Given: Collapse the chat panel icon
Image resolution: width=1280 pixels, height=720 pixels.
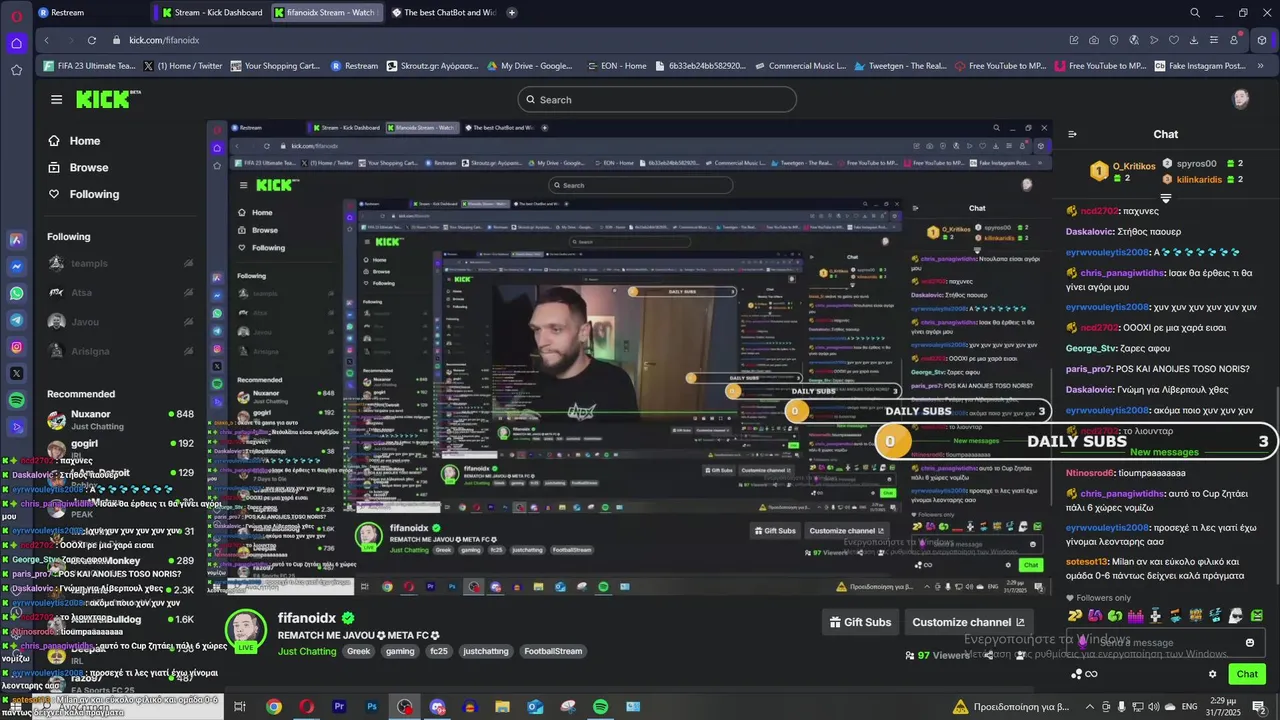Looking at the screenshot, I should tap(1072, 134).
